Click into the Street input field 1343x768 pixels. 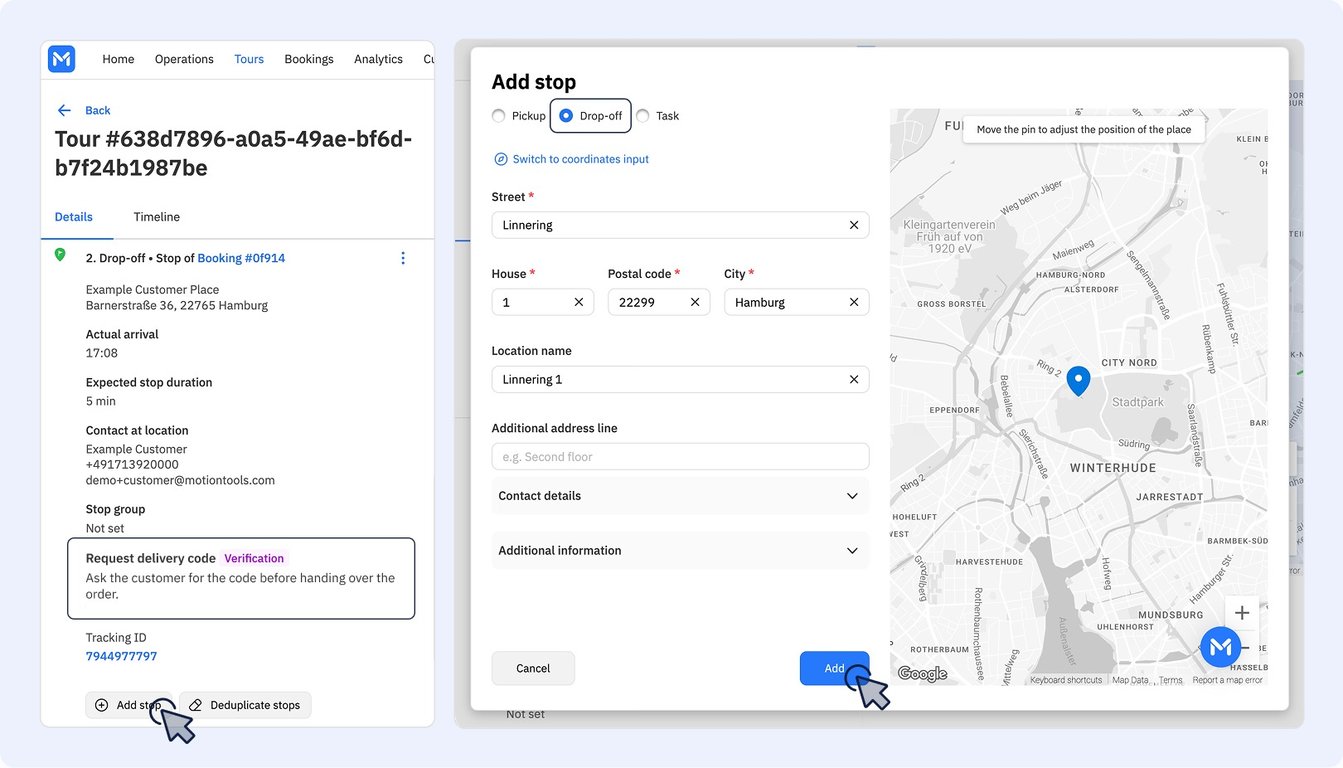pyautogui.click(x=680, y=225)
